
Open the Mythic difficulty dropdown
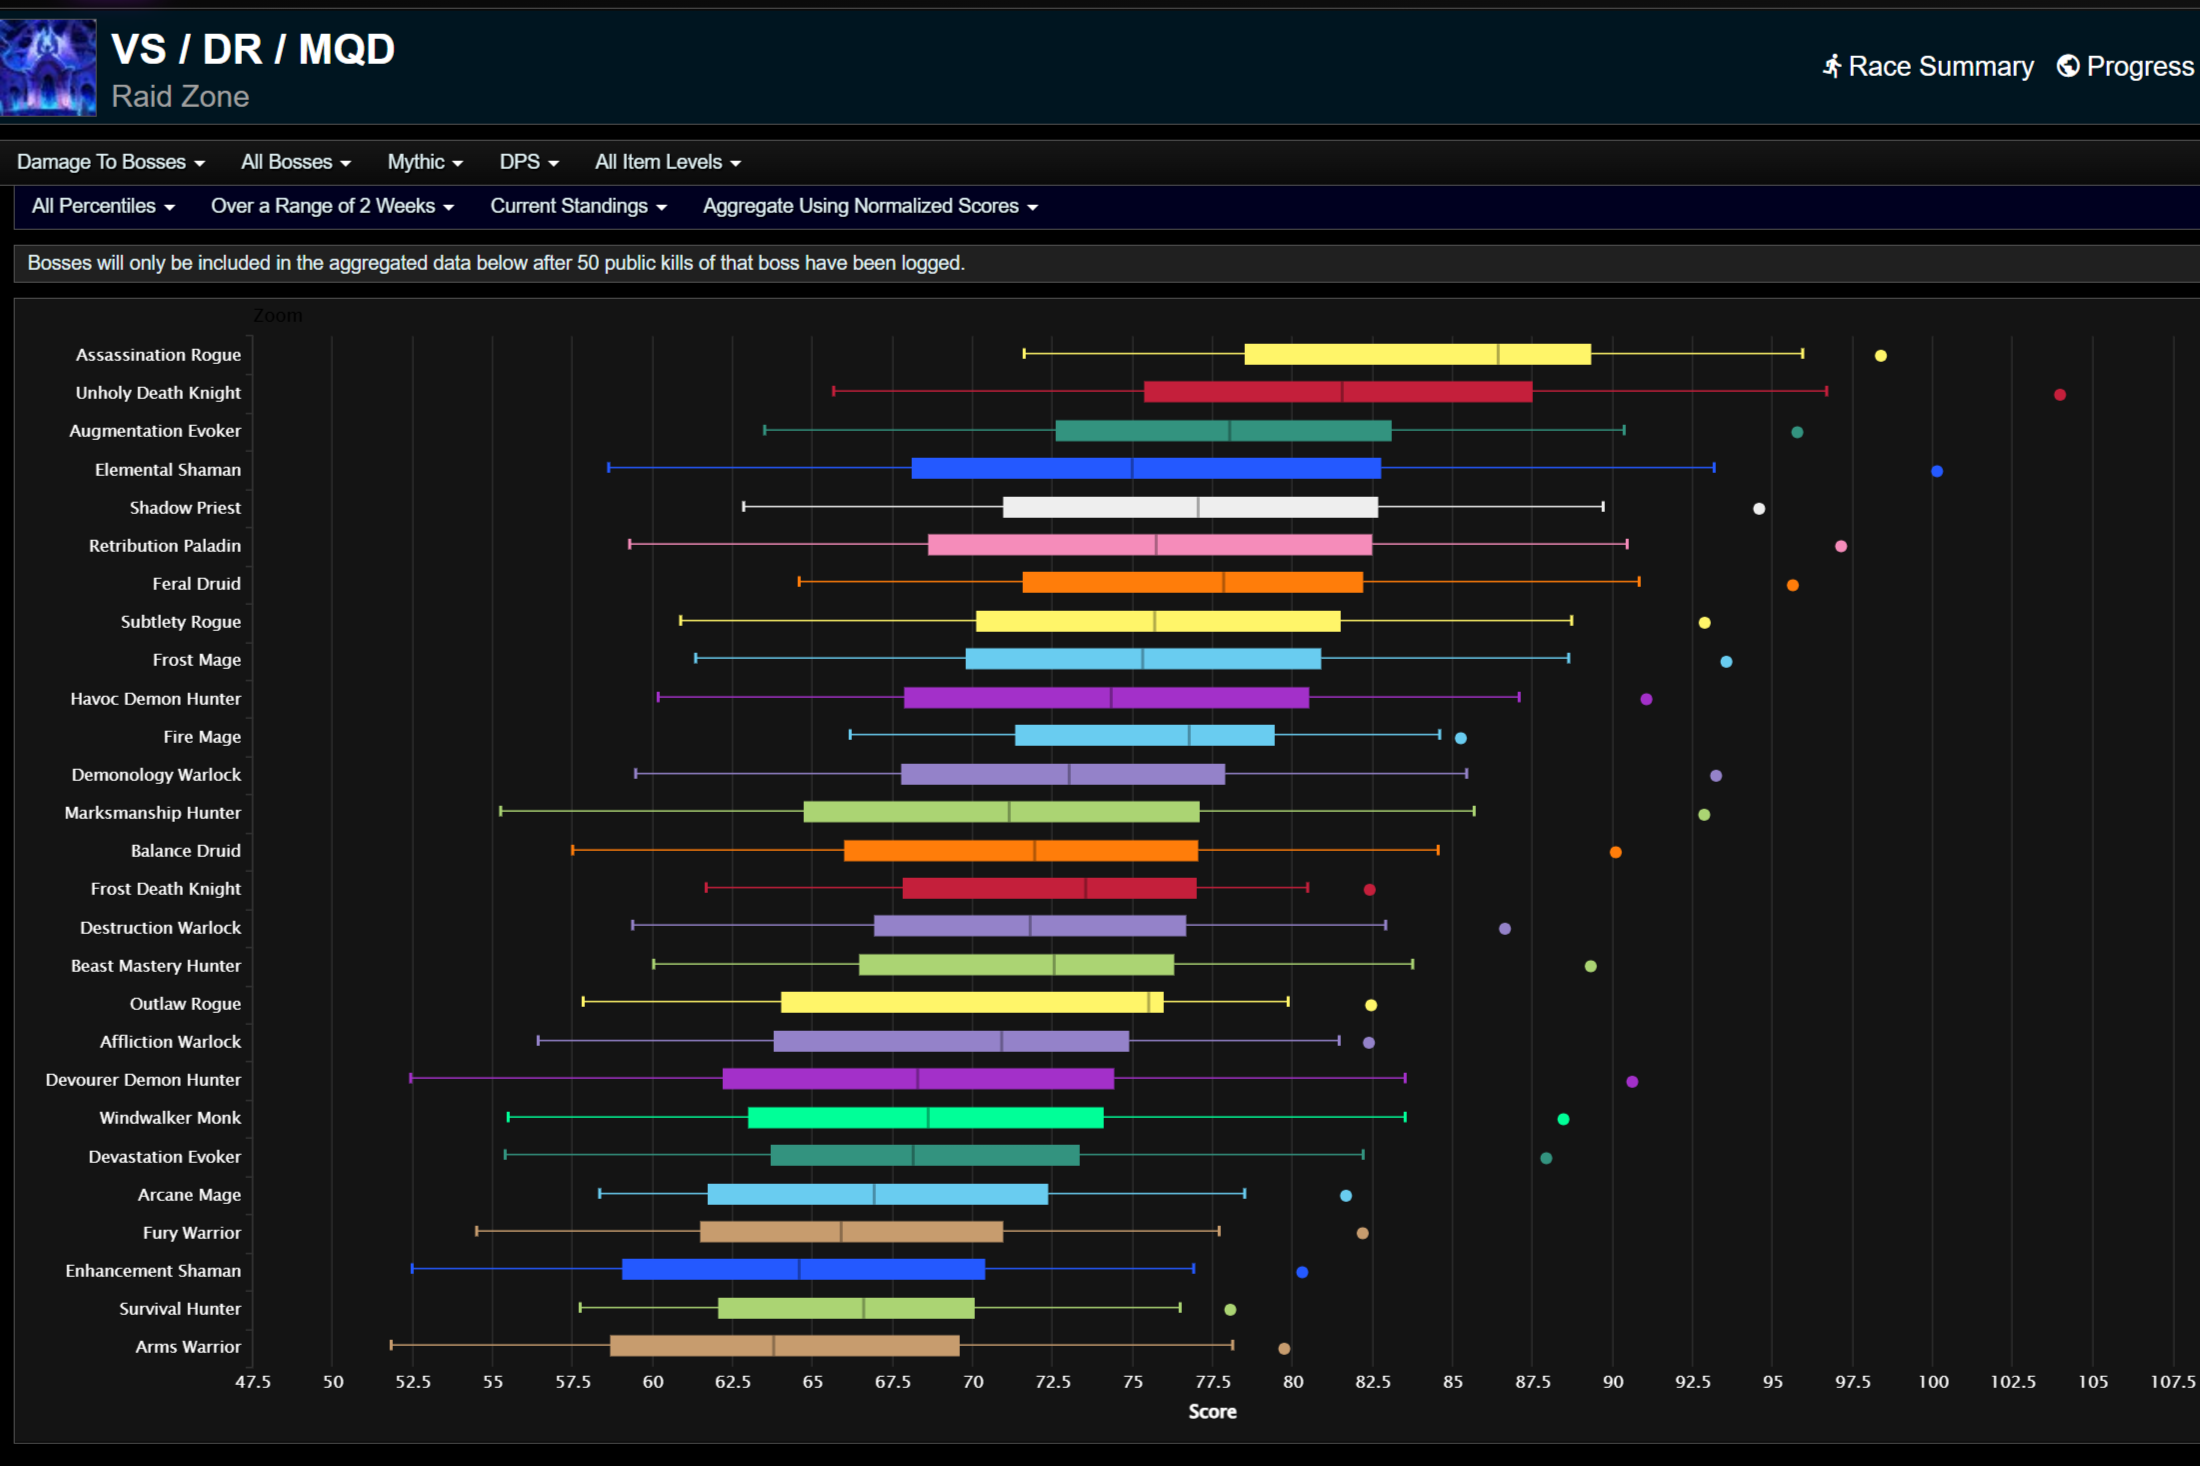coord(424,162)
